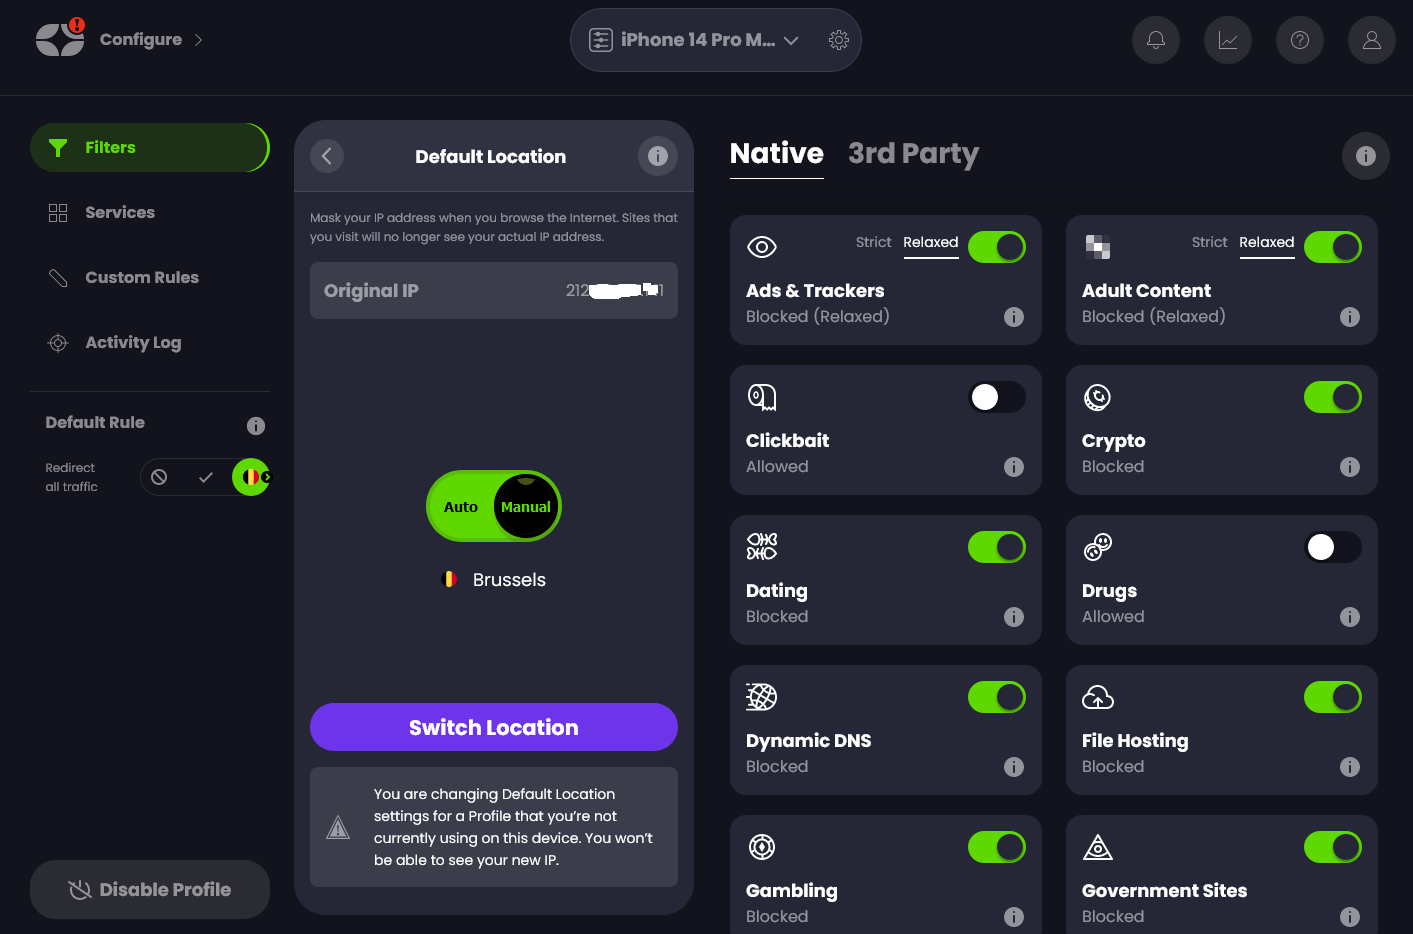Turn on the Drugs filter toggle

click(1332, 547)
